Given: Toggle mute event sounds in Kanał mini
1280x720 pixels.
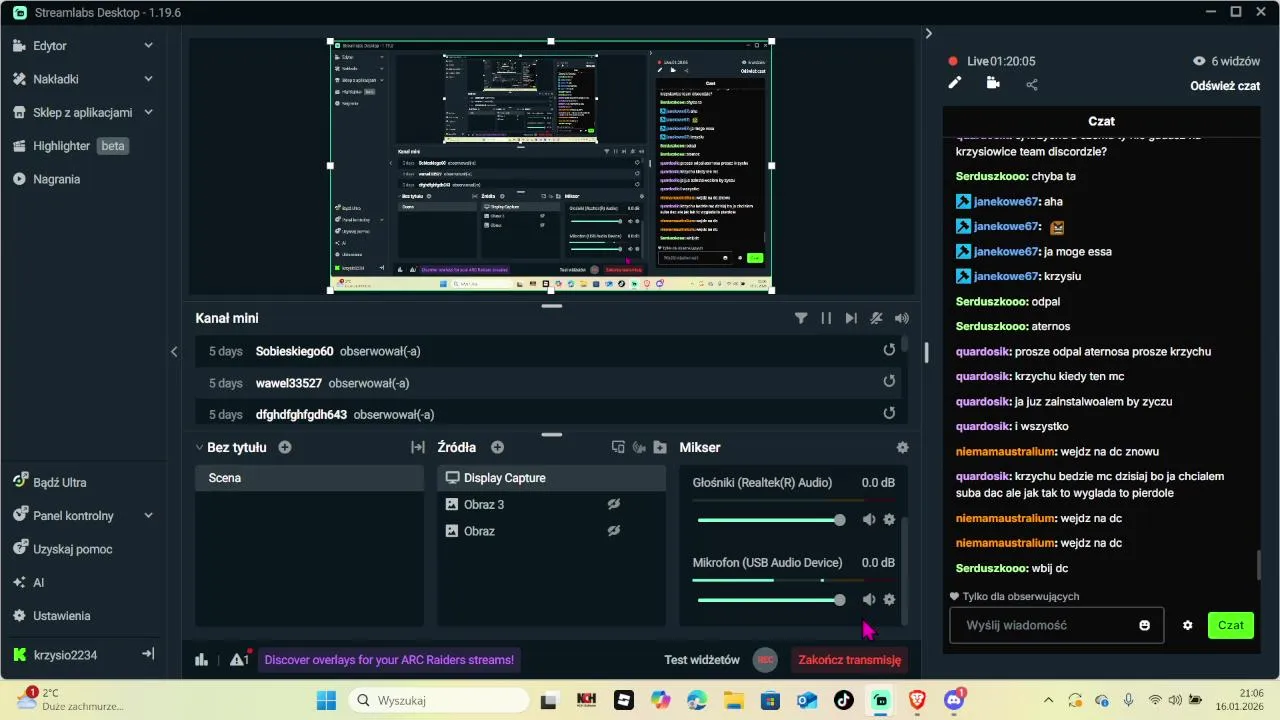Looking at the screenshot, I should tap(877, 318).
